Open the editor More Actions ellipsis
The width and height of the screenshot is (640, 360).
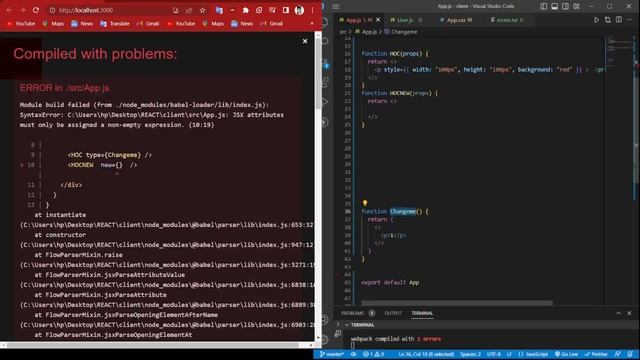[629, 20]
